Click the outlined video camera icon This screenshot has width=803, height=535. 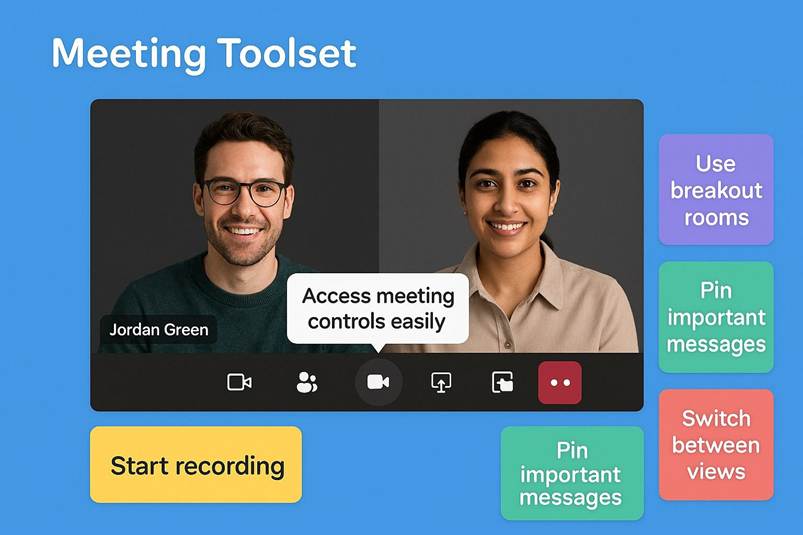[x=239, y=382]
